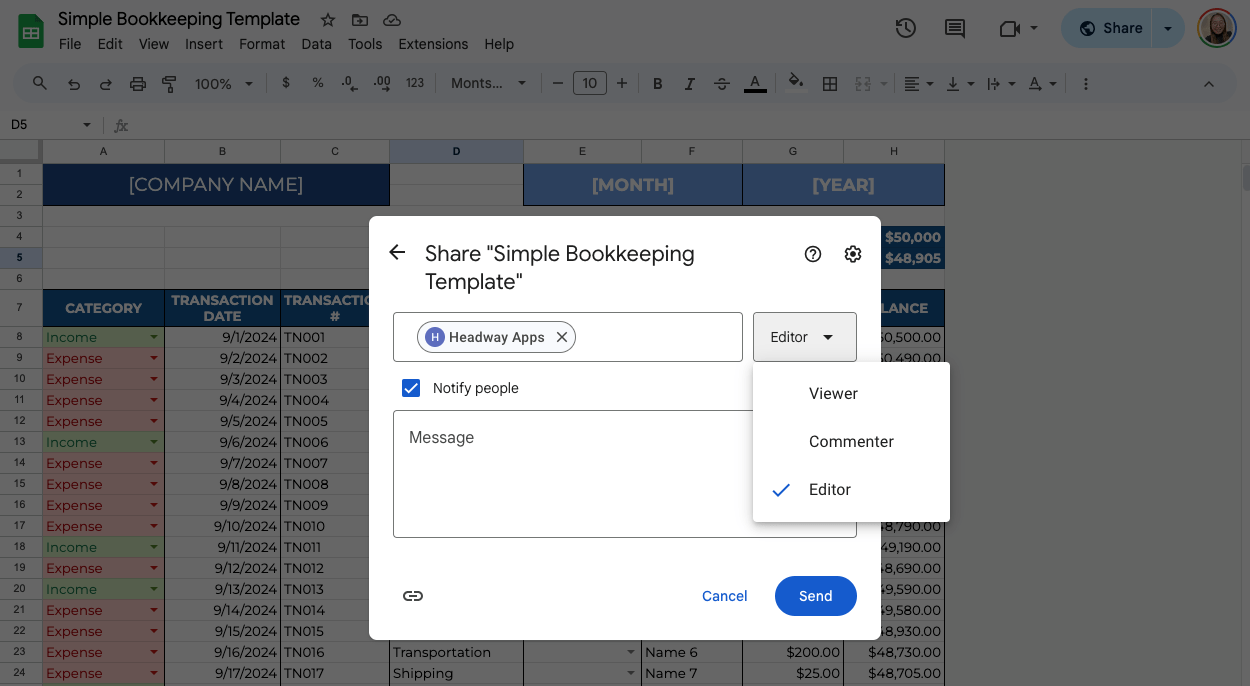Open the font selection dropdown

click(488, 83)
